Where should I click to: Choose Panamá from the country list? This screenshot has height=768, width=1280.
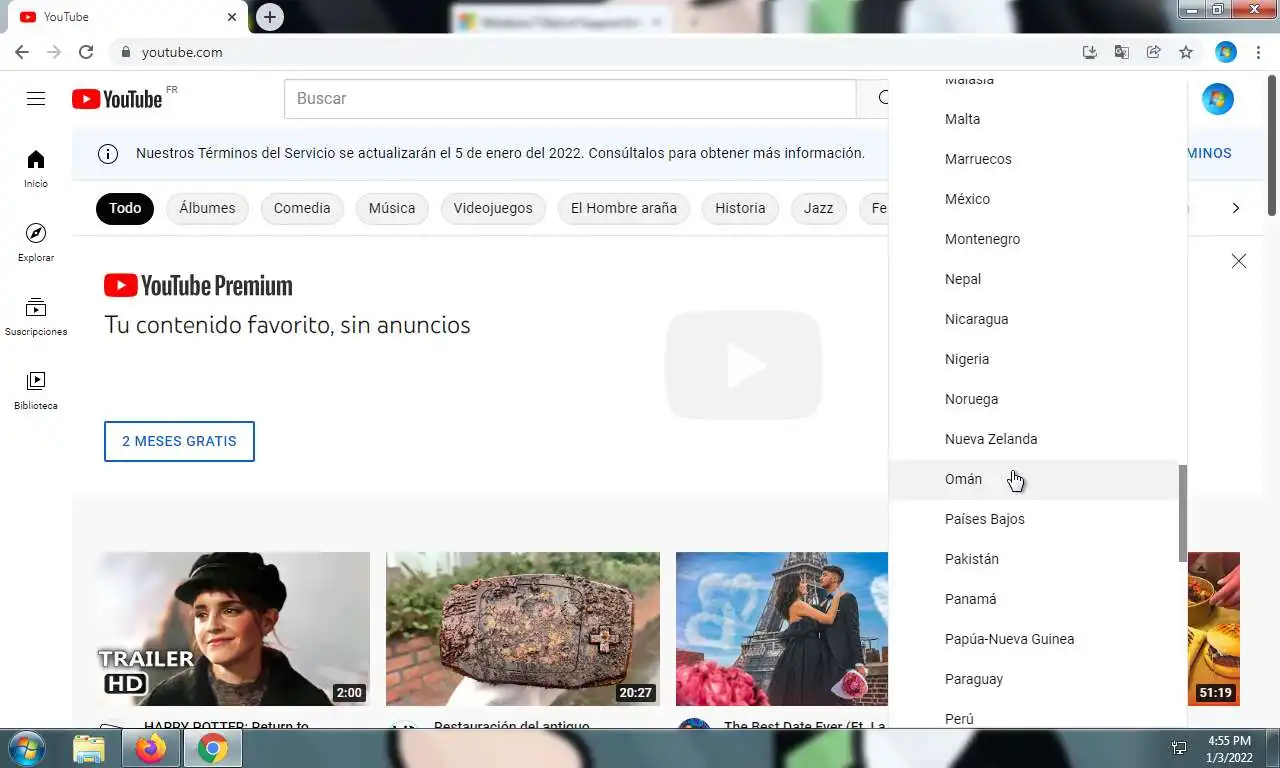(1033, 599)
